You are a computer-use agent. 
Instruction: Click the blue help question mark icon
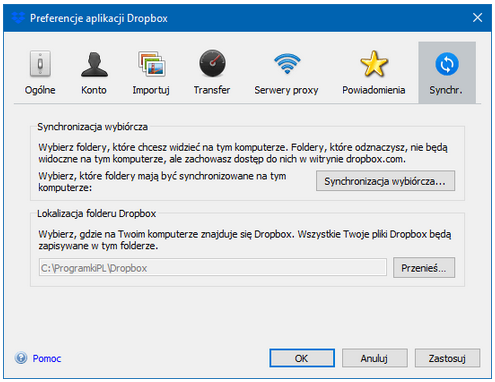tap(21, 358)
